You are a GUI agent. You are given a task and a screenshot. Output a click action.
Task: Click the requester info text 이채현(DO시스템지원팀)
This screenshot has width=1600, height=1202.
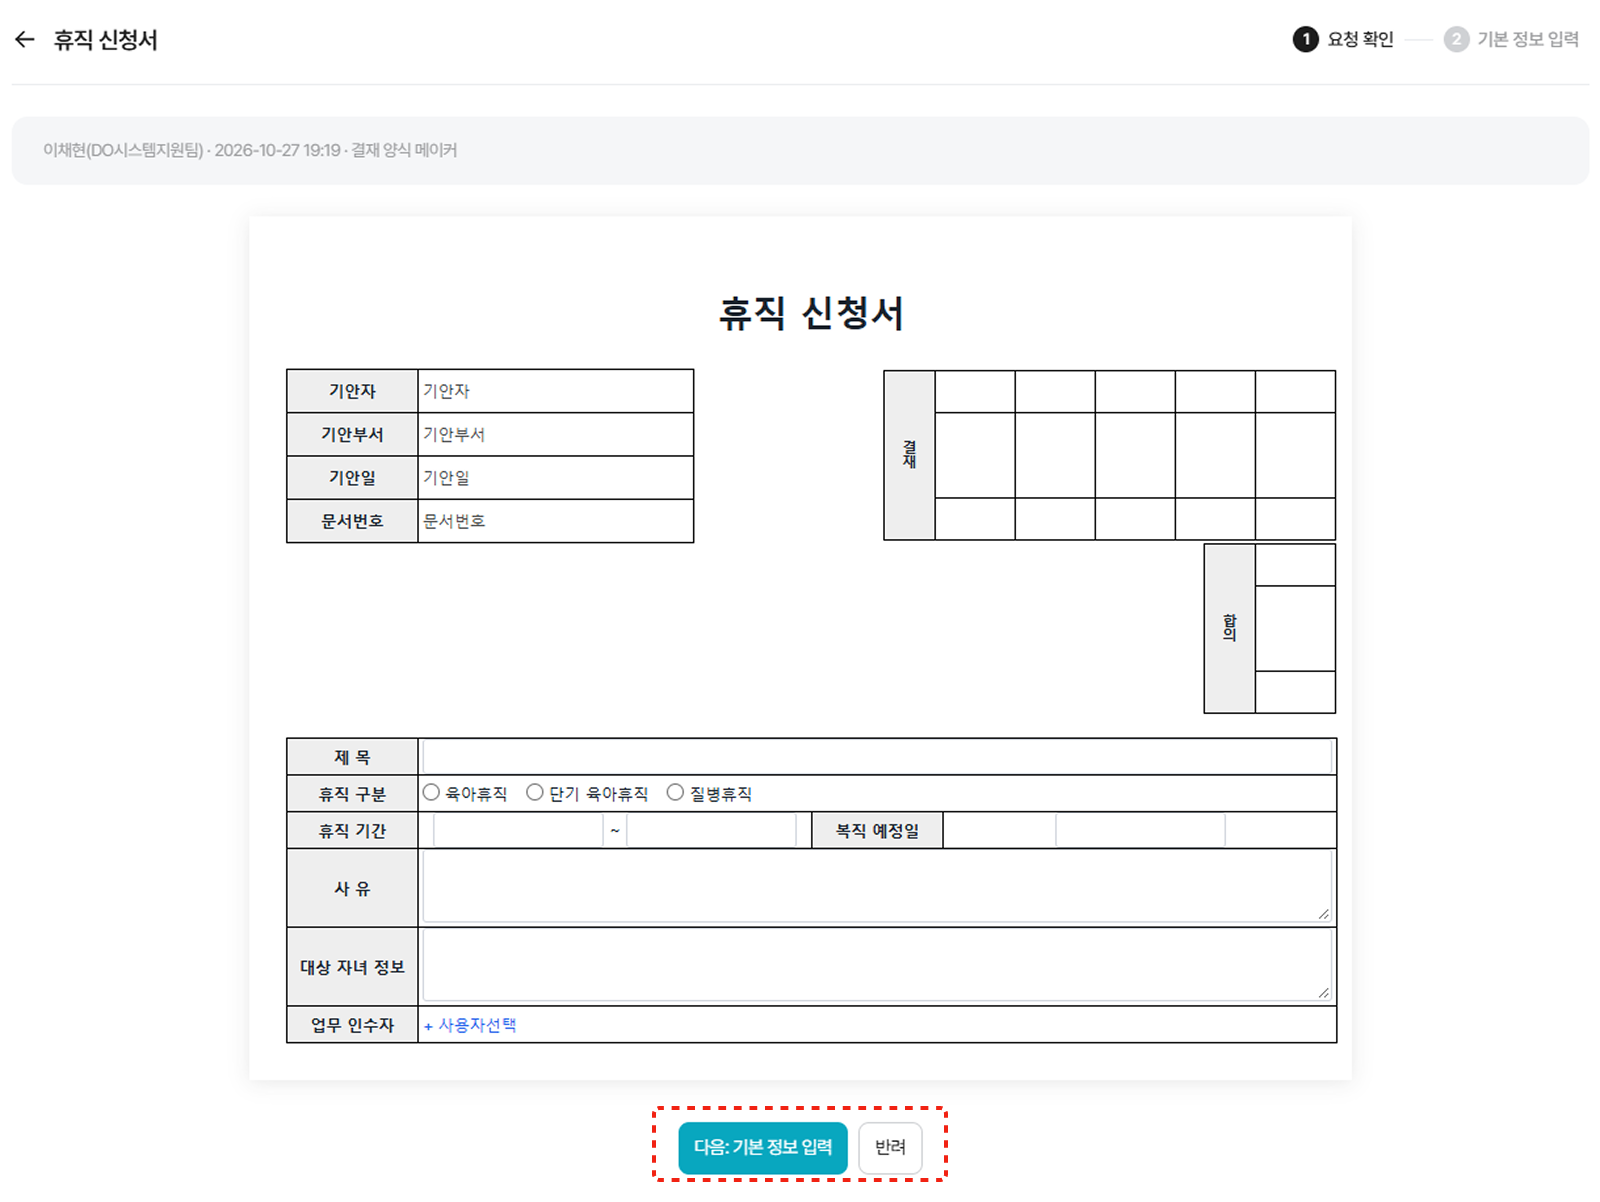click(123, 150)
